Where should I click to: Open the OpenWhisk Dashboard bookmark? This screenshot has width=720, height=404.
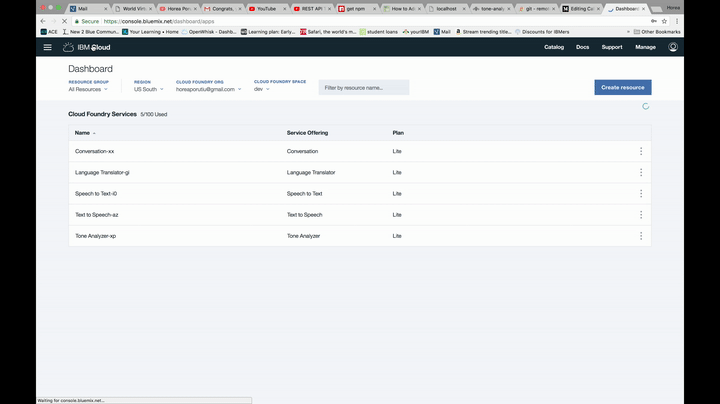point(209,32)
